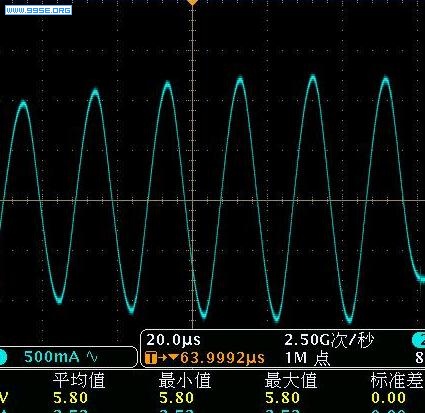
Task: Click the orange down-triangle trigger delay indicator
Action: pyautogui.click(x=174, y=357)
